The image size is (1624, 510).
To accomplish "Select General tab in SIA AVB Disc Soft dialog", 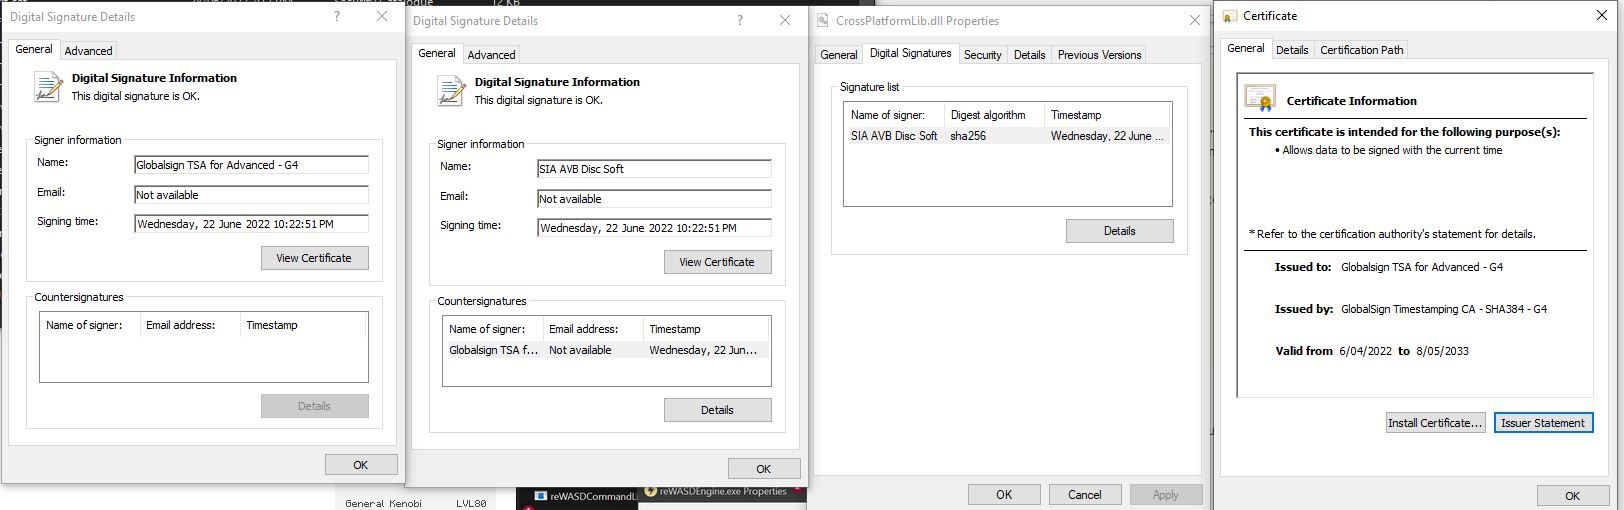I will click(436, 53).
